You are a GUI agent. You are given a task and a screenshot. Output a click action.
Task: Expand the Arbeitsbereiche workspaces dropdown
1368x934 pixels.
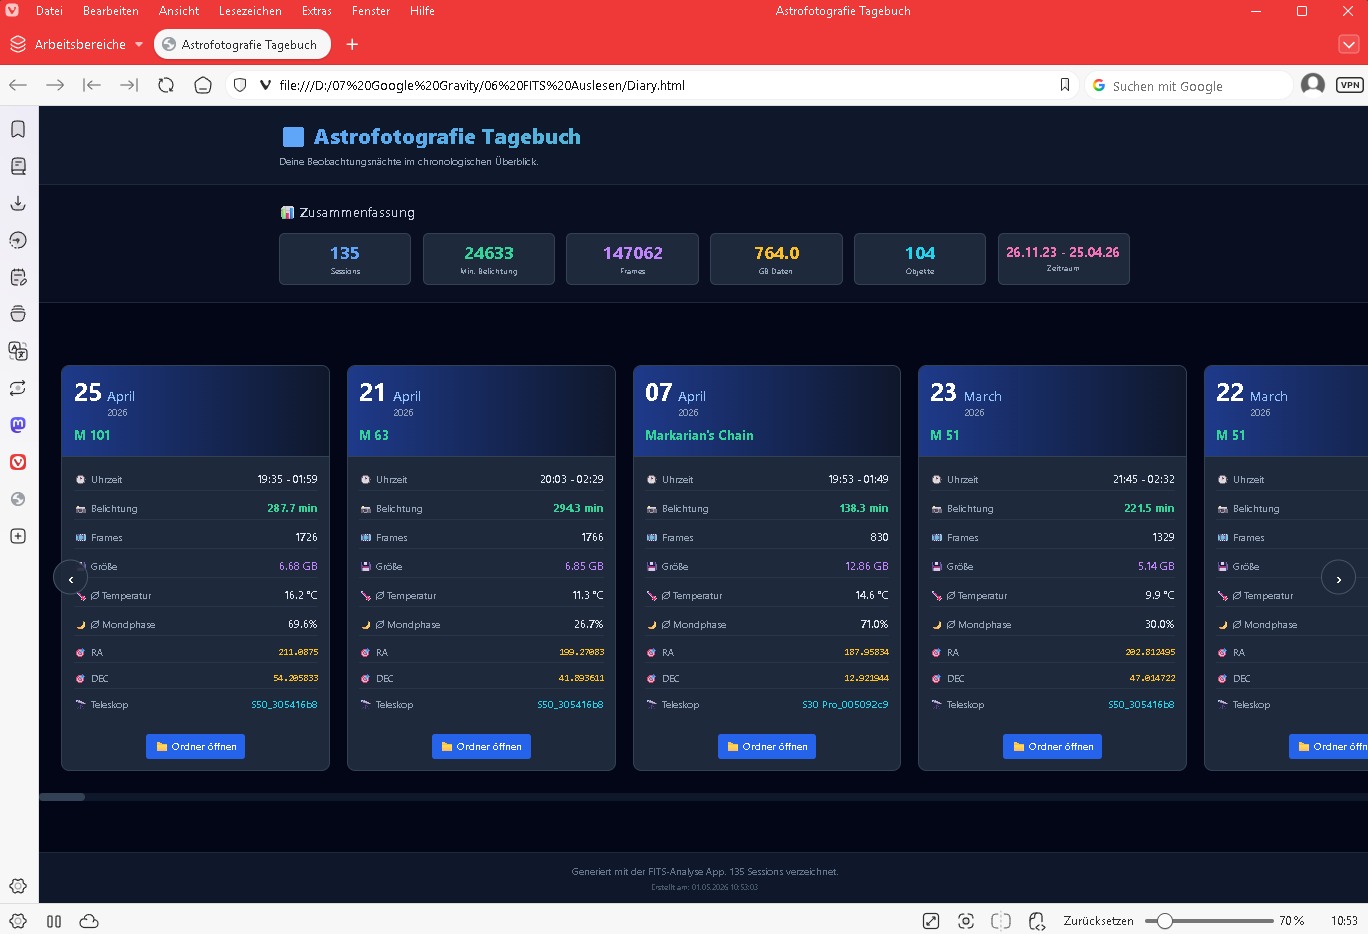[x=76, y=44]
